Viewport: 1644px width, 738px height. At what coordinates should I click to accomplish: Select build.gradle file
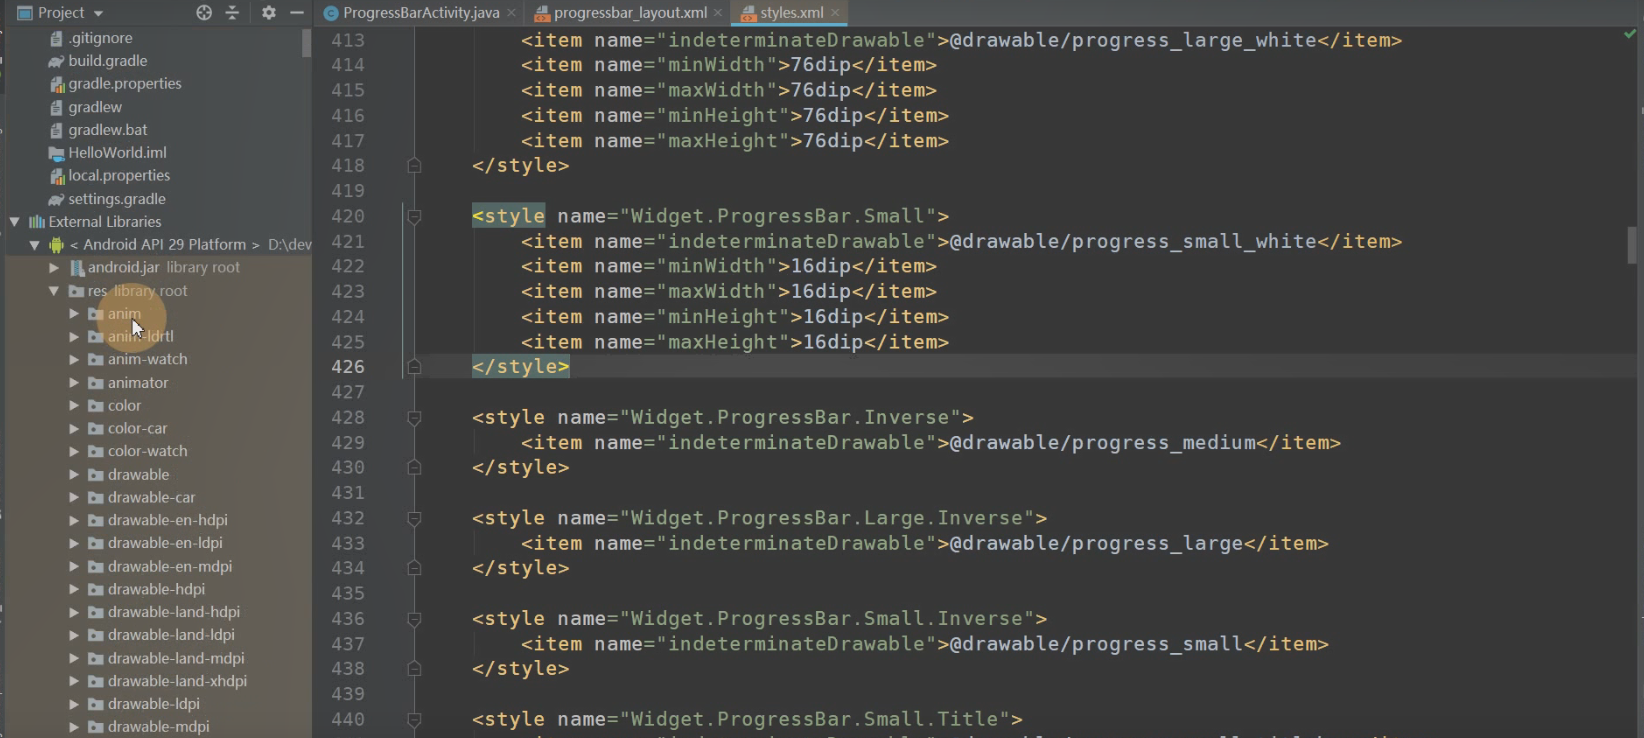pos(107,61)
